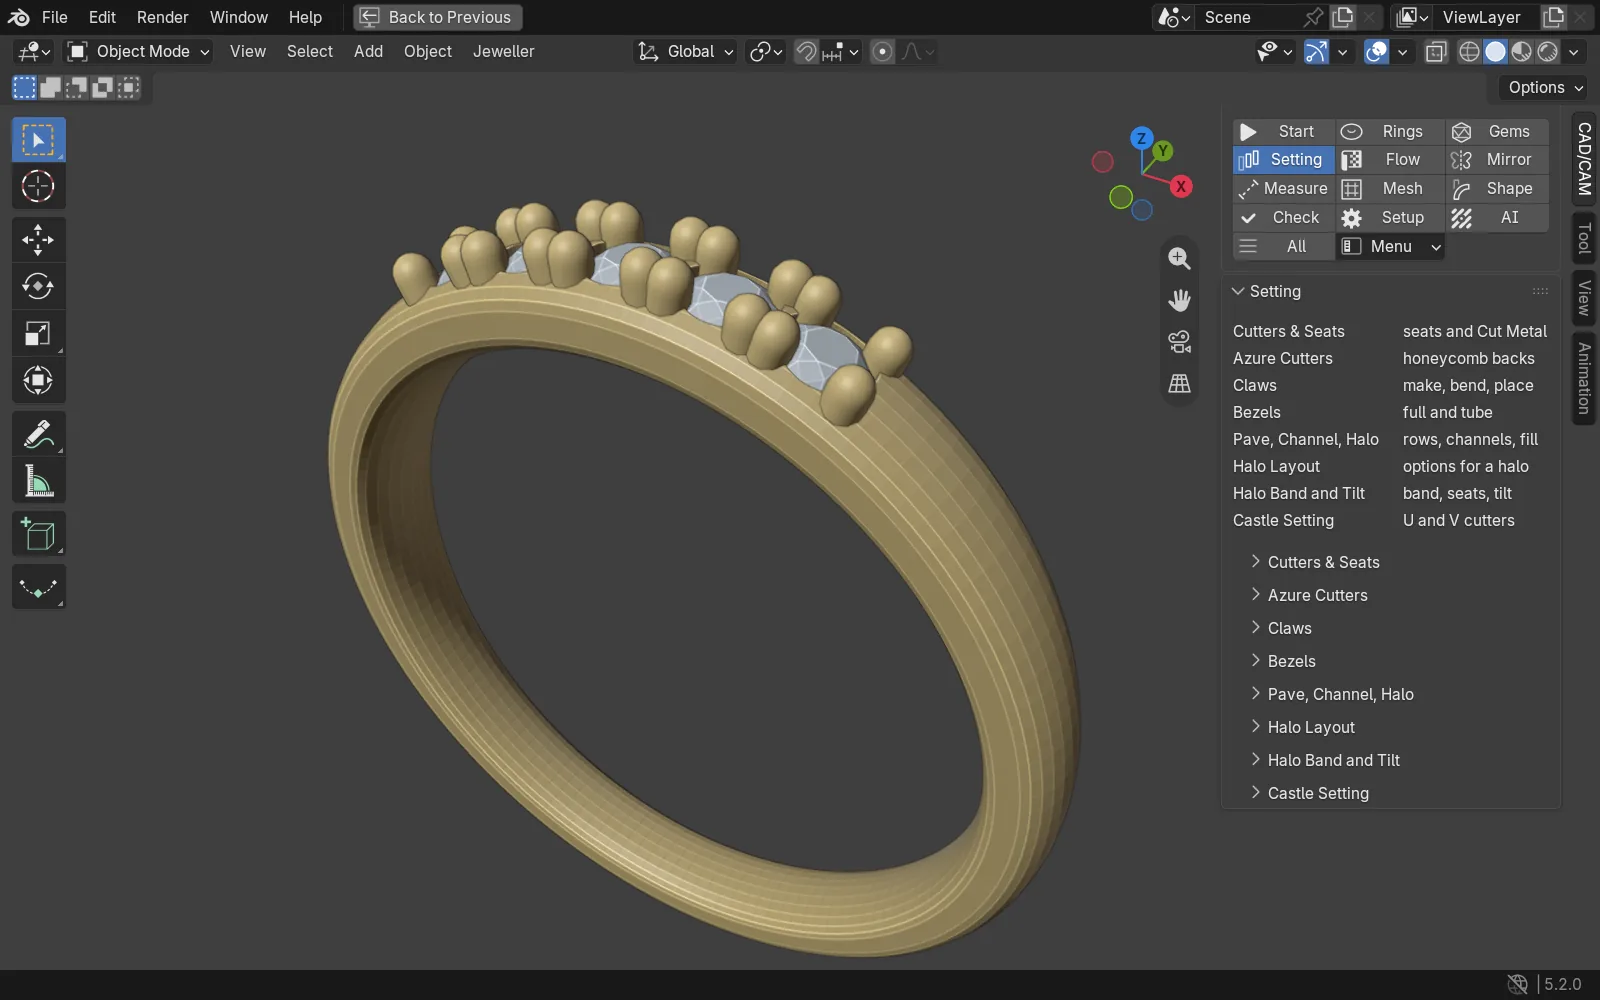Click the ViewLayer name field
This screenshot has height=1000, width=1600.
click(1488, 17)
